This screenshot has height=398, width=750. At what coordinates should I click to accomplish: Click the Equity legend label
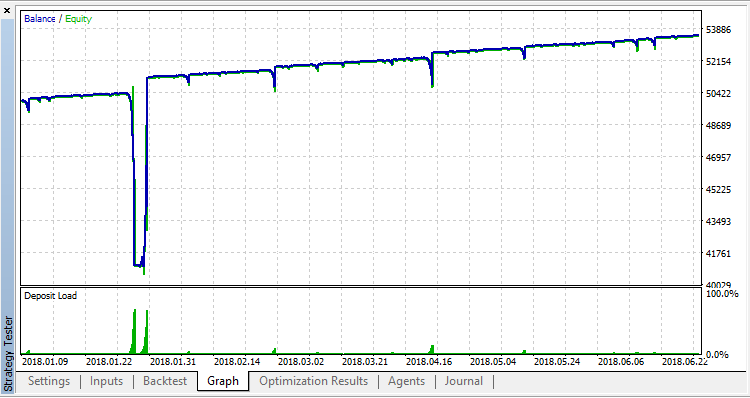[78, 19]
